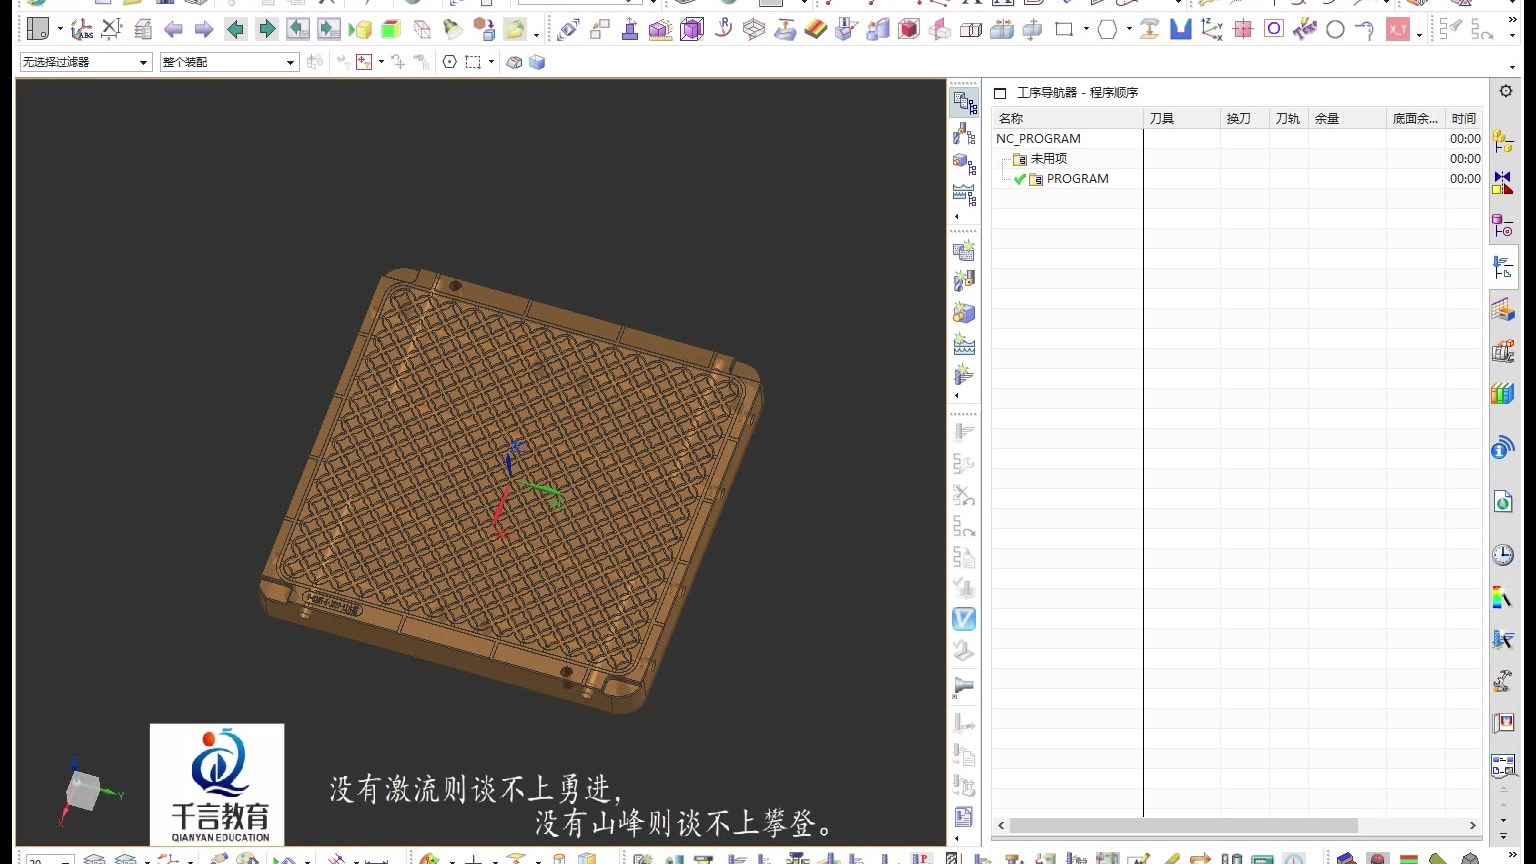Click the Create Tool icon
The height and width of the screenshot is (864, 1536).
point(964,281)
